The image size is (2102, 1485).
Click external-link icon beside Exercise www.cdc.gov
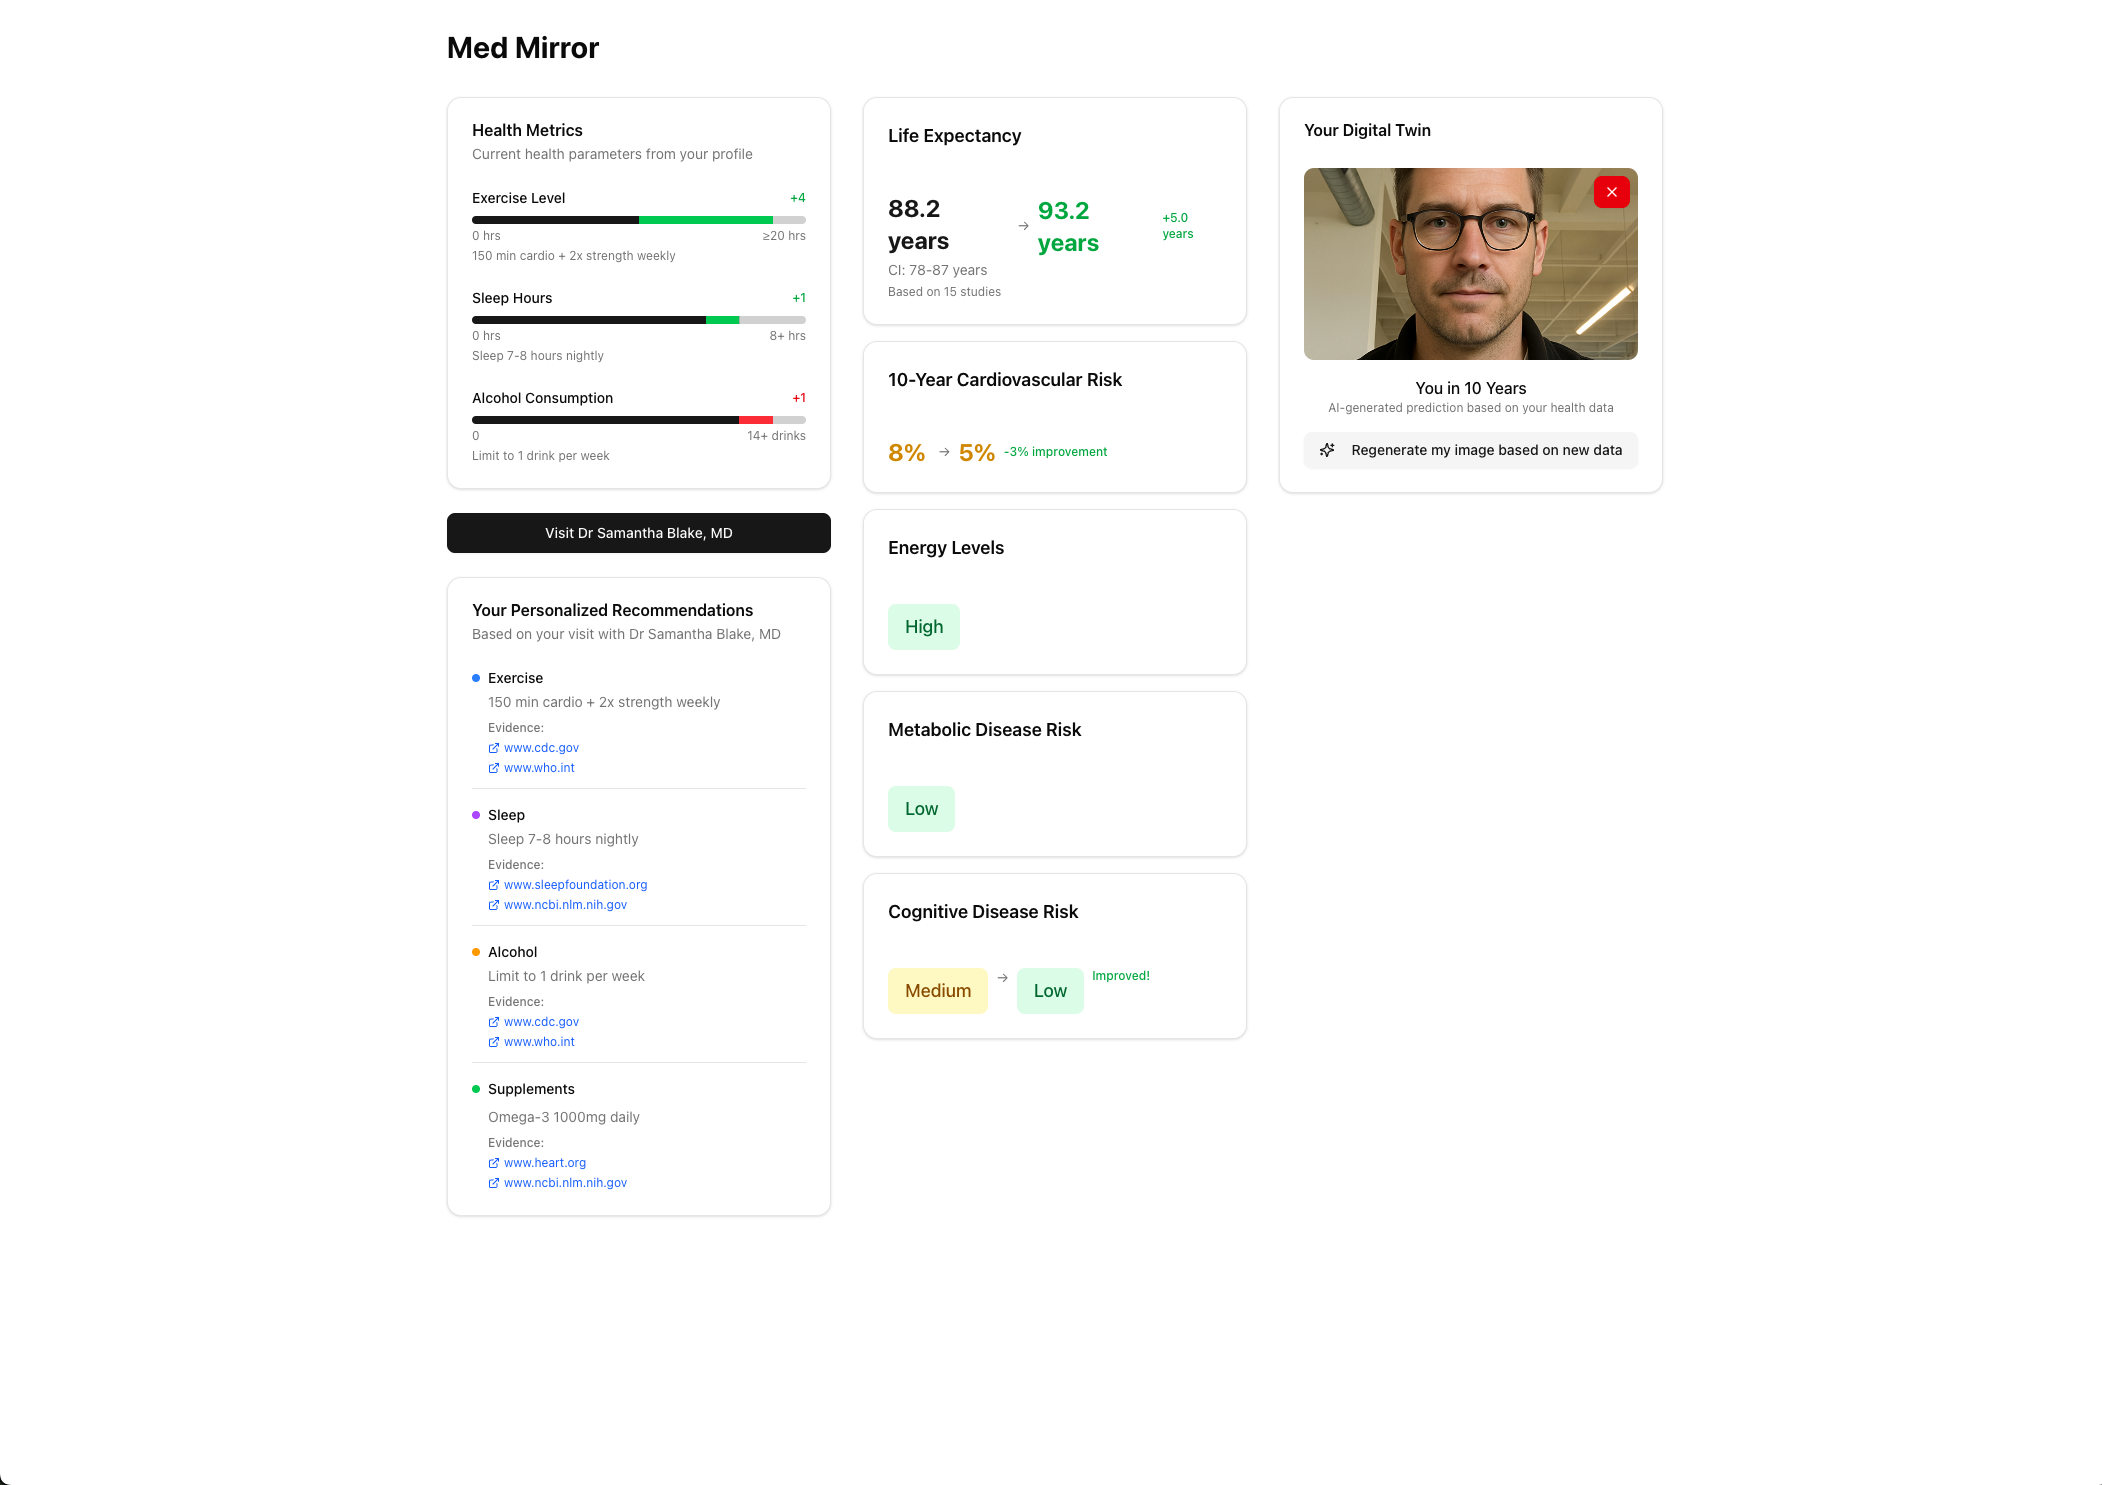click(493, 748)
